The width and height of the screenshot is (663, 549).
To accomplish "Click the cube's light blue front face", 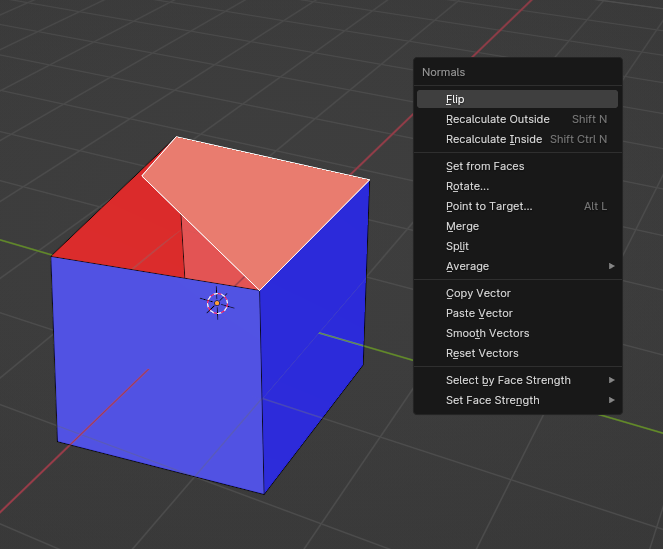I will [159, 374].
